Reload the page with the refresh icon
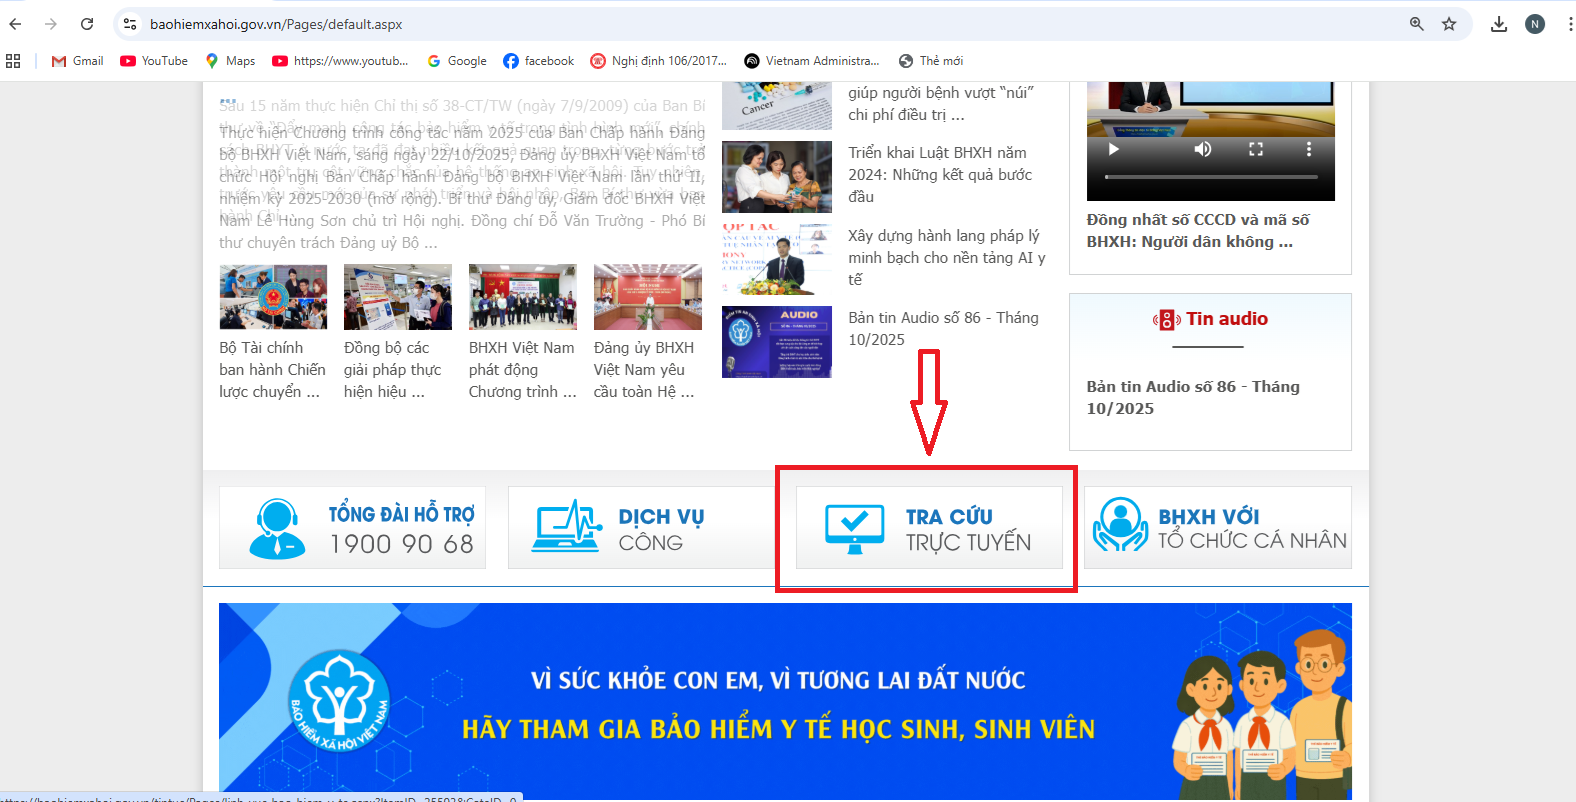The image size is (1576, 802). coord(87,24)
